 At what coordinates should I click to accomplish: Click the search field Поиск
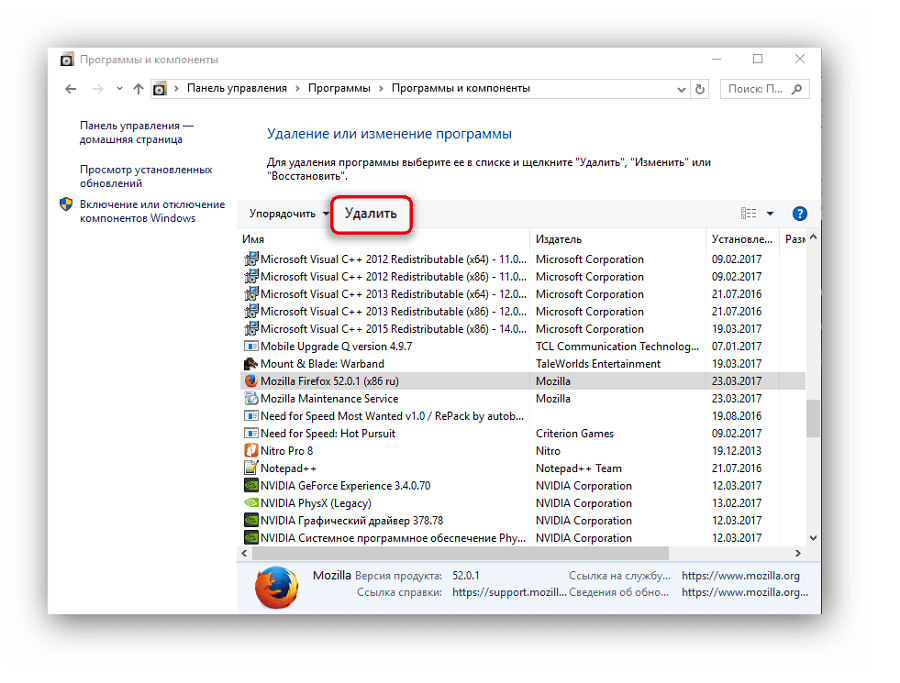pos(756,89)
